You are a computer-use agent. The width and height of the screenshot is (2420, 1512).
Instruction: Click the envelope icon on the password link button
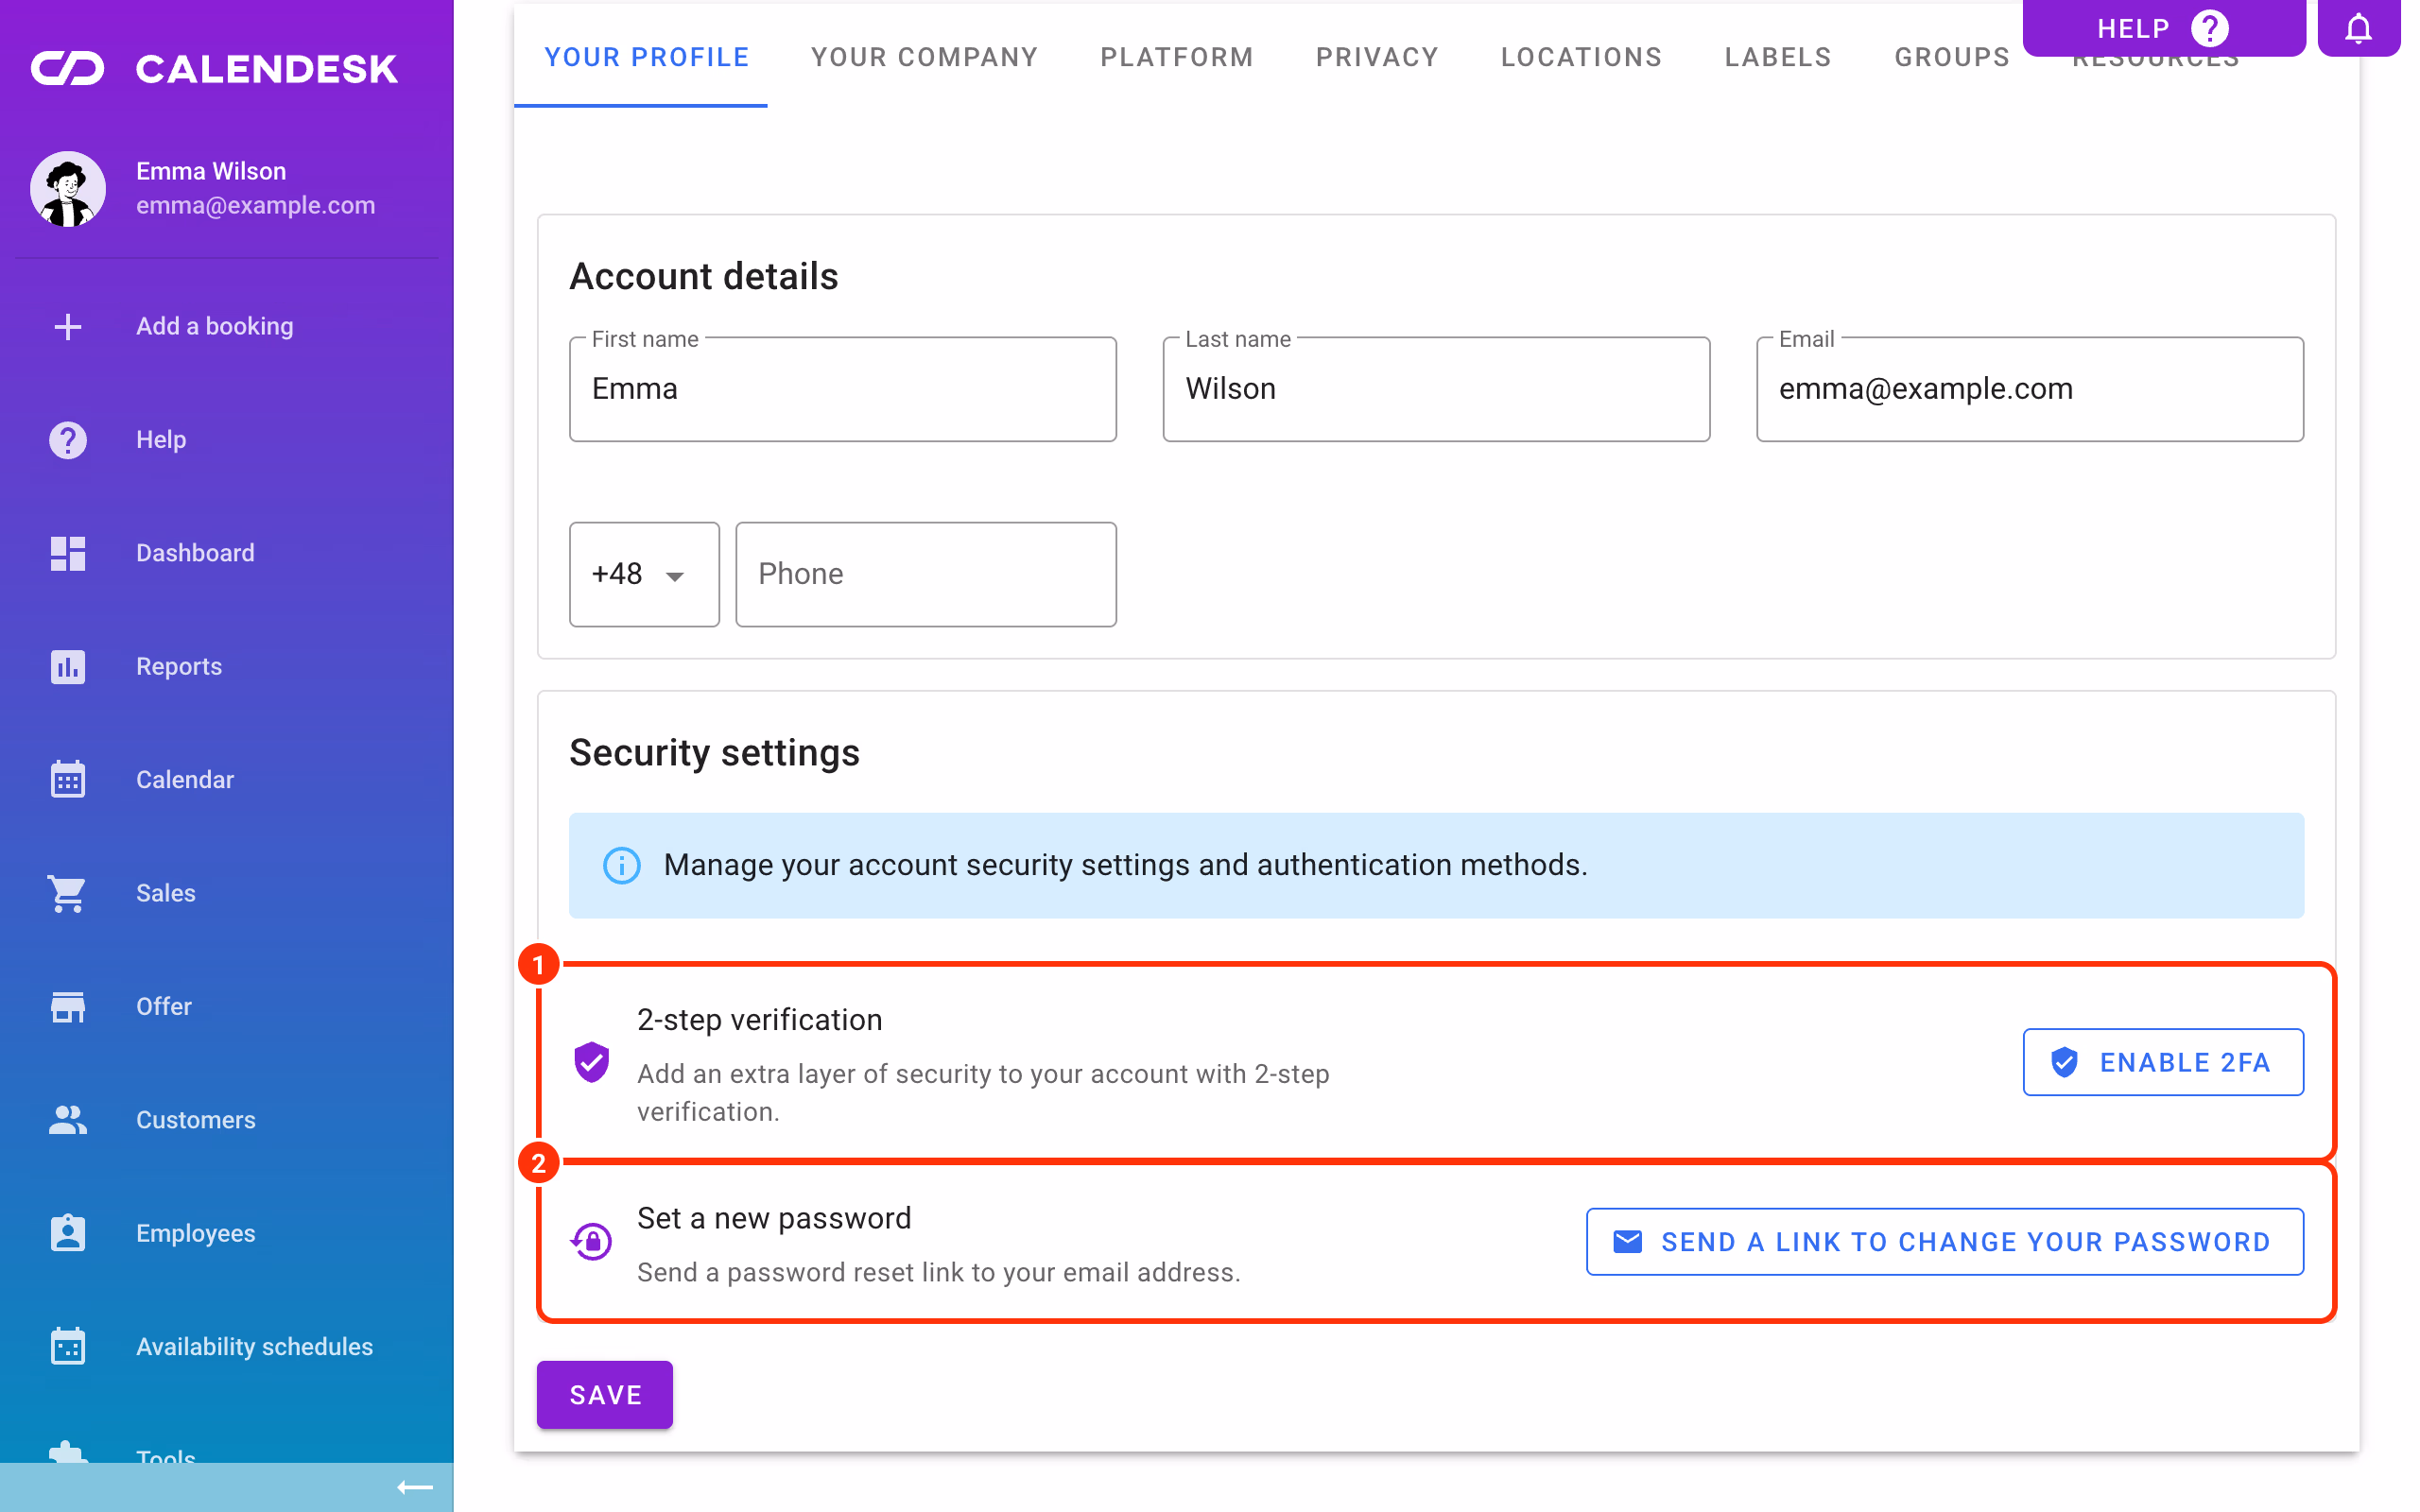pyautogui.click(x=1627, y=1241)
